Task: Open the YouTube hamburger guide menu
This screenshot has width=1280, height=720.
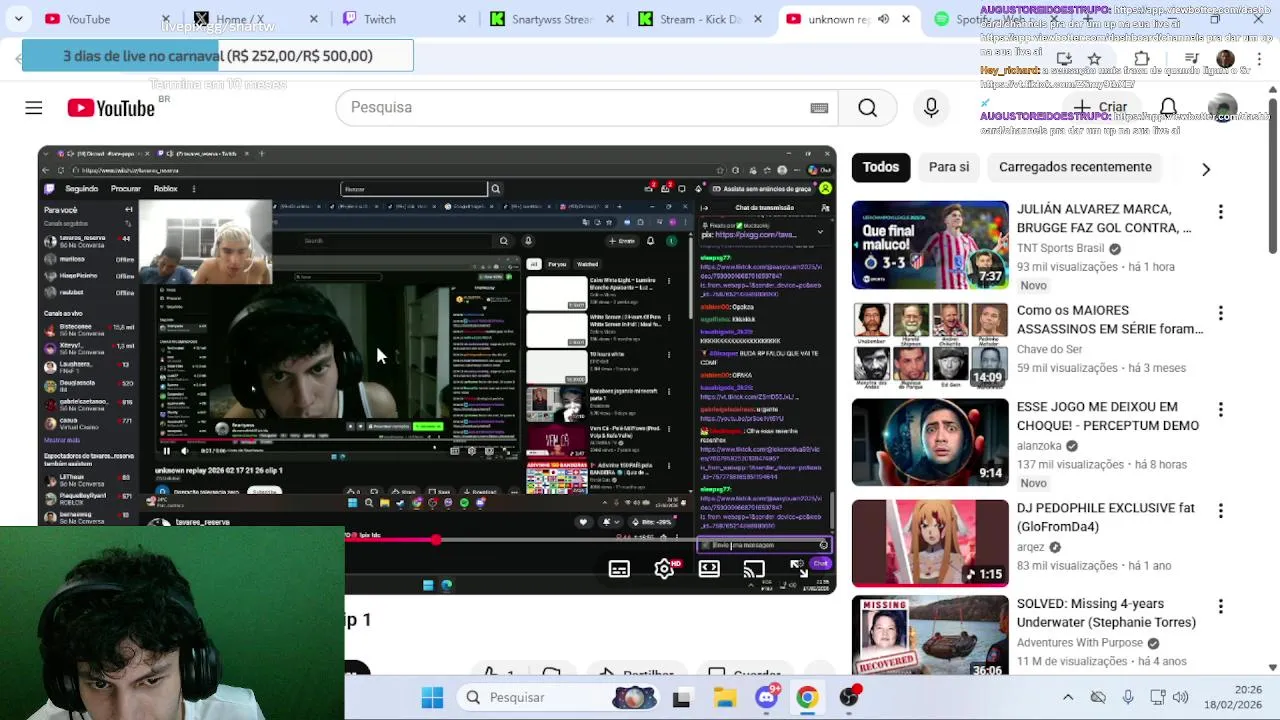Action: coord(34,107)
